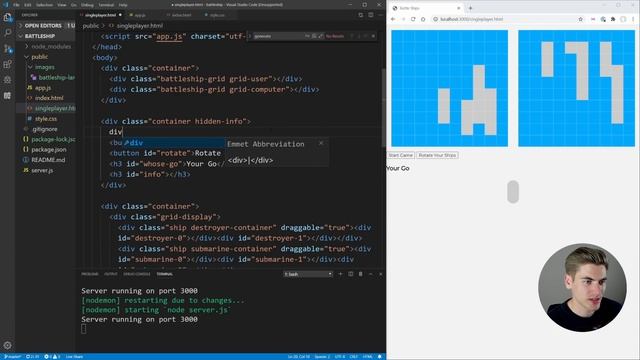Screen dimensions: 640x360
Task: Open the Help menu
Action: (x=123, y=5)
